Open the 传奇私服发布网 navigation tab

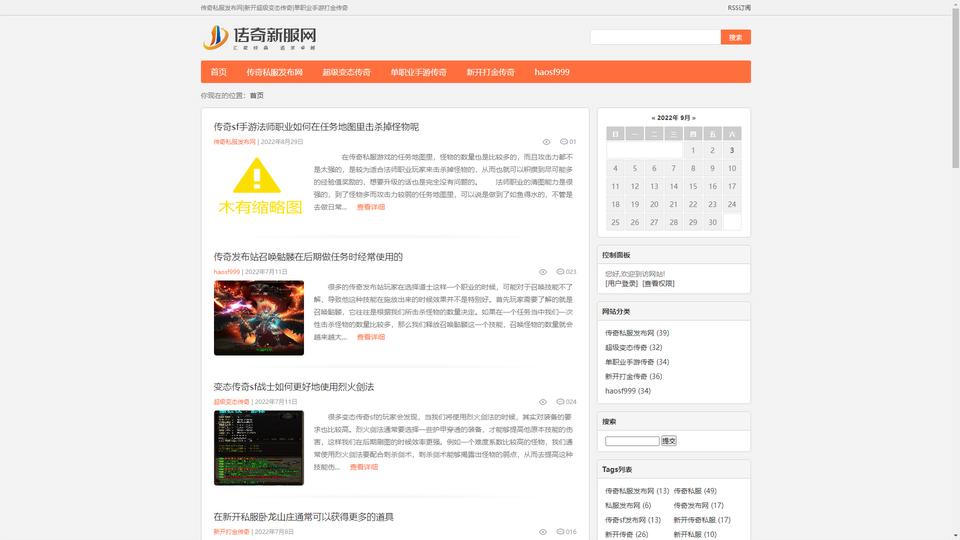click(x=274, y=72)
